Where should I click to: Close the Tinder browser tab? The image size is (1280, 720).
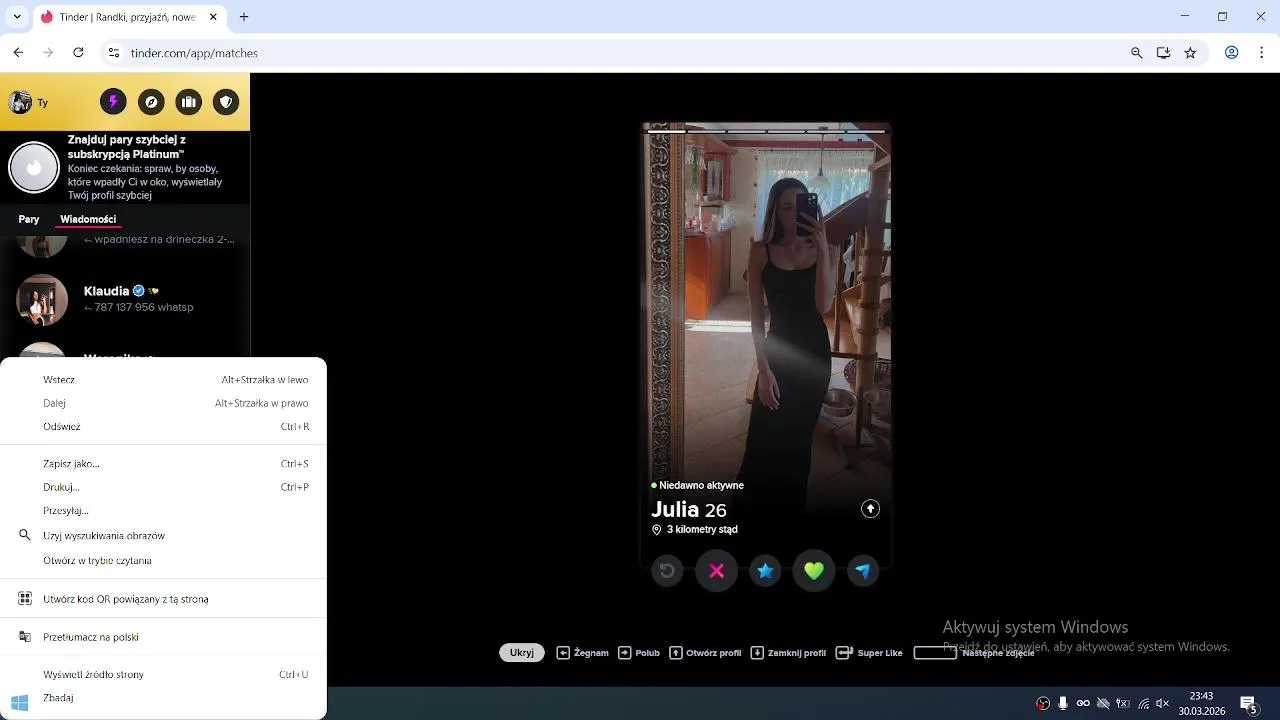(x=213, y=17)
